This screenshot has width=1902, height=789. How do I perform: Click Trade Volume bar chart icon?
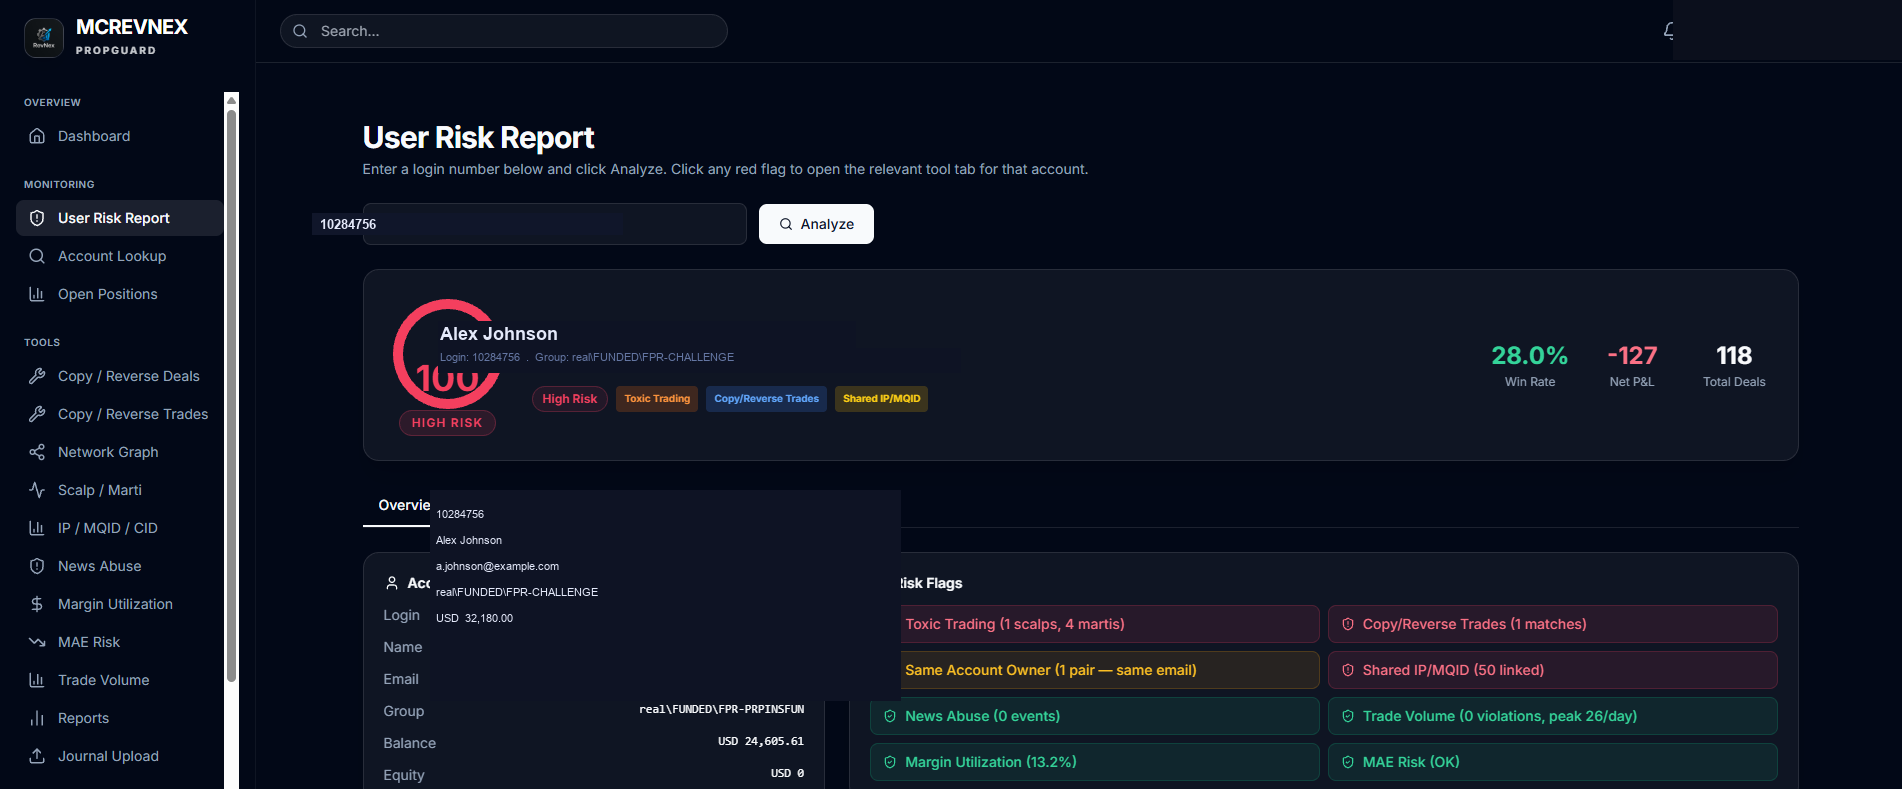[37, 680]
